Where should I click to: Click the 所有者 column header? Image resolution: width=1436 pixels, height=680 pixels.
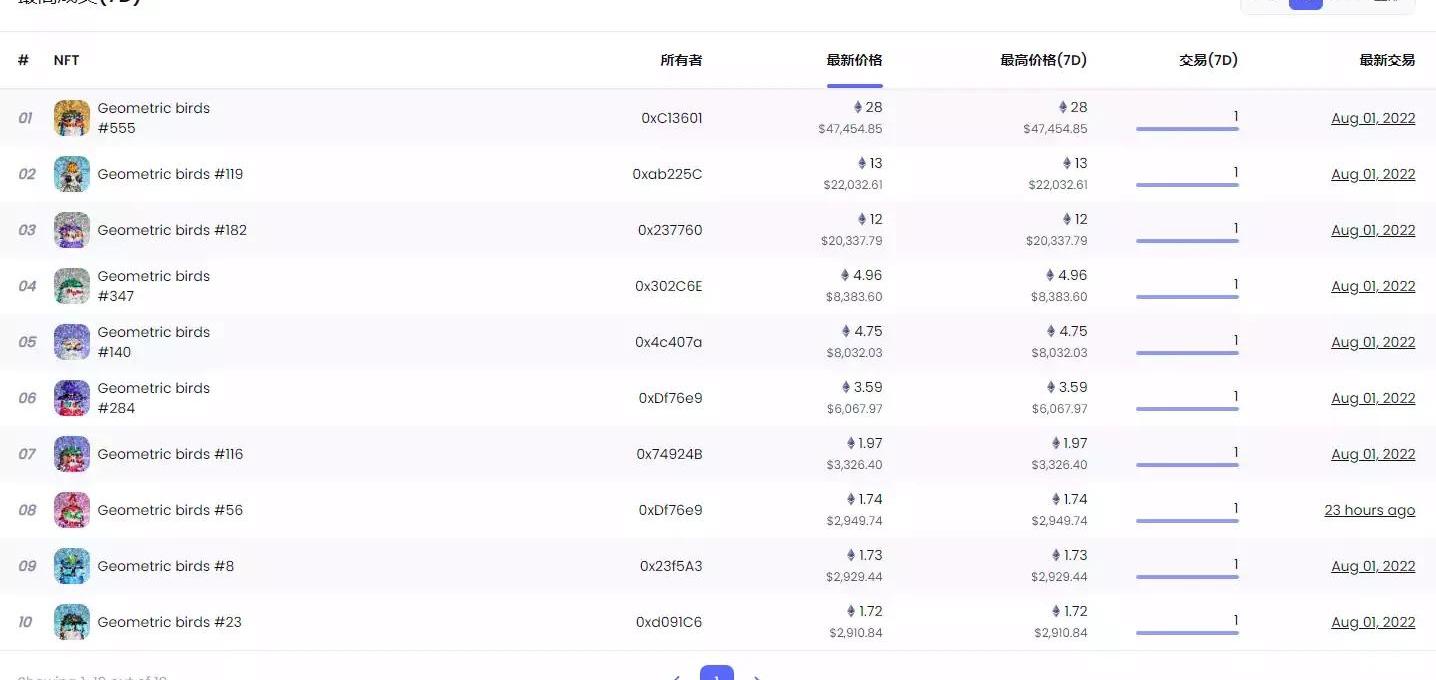tap(681, 60)
